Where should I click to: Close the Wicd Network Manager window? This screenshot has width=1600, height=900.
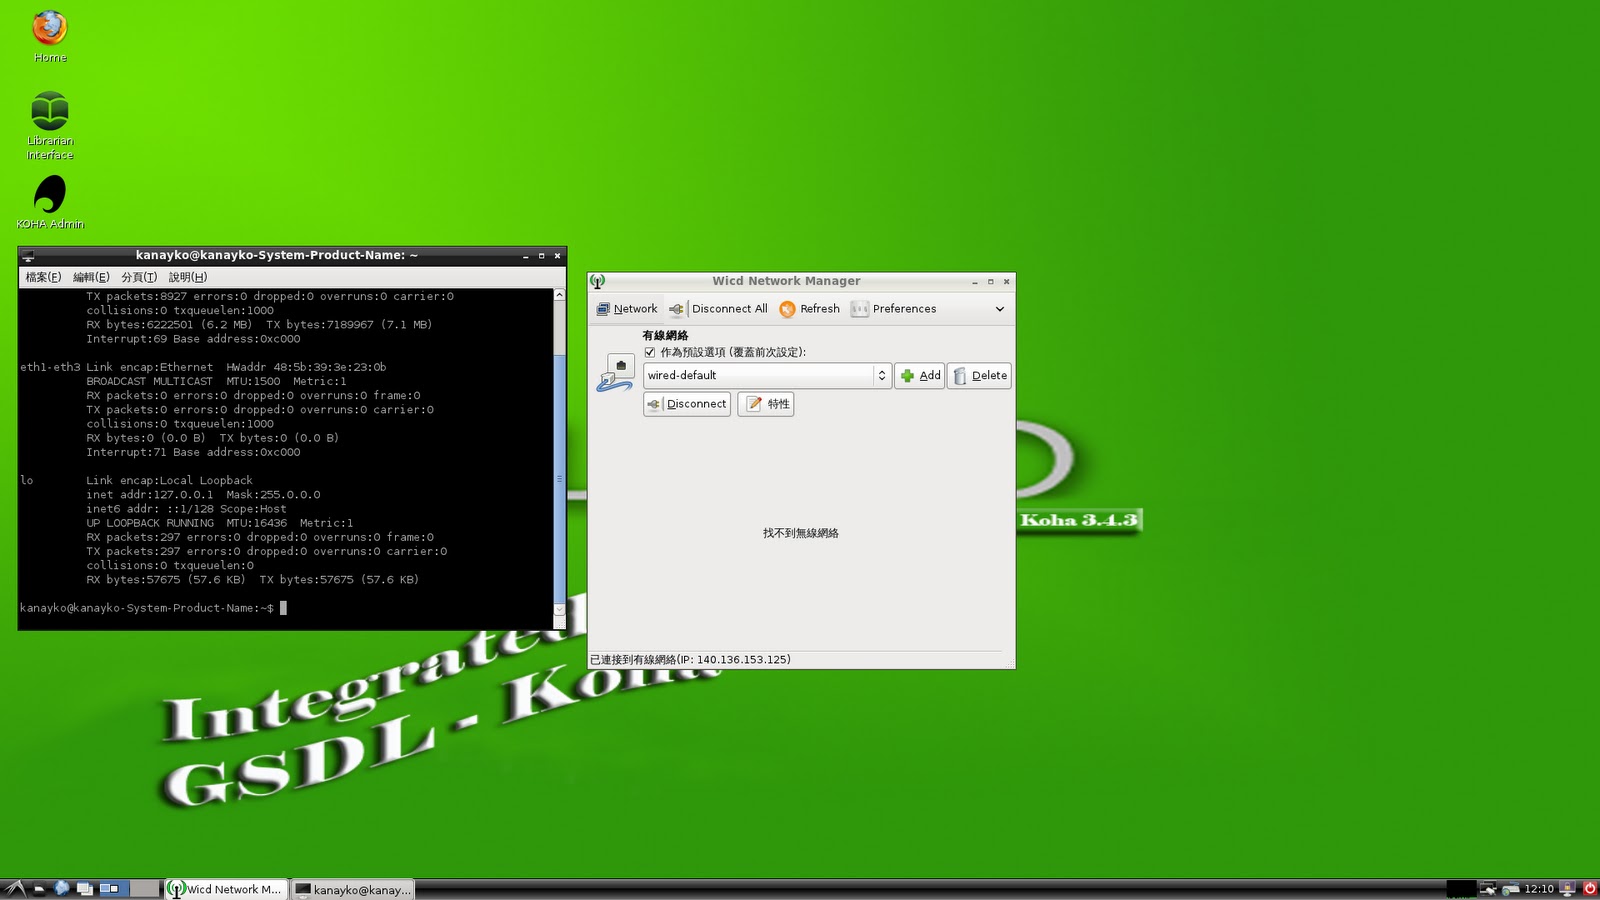pos(1007,282)
